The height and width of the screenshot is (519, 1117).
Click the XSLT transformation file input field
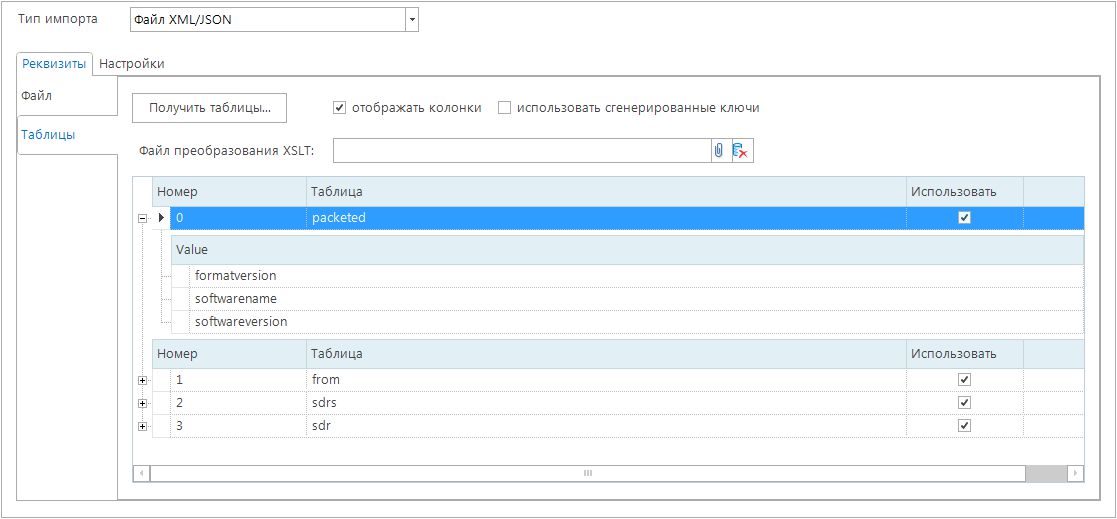tap(520, 151)
